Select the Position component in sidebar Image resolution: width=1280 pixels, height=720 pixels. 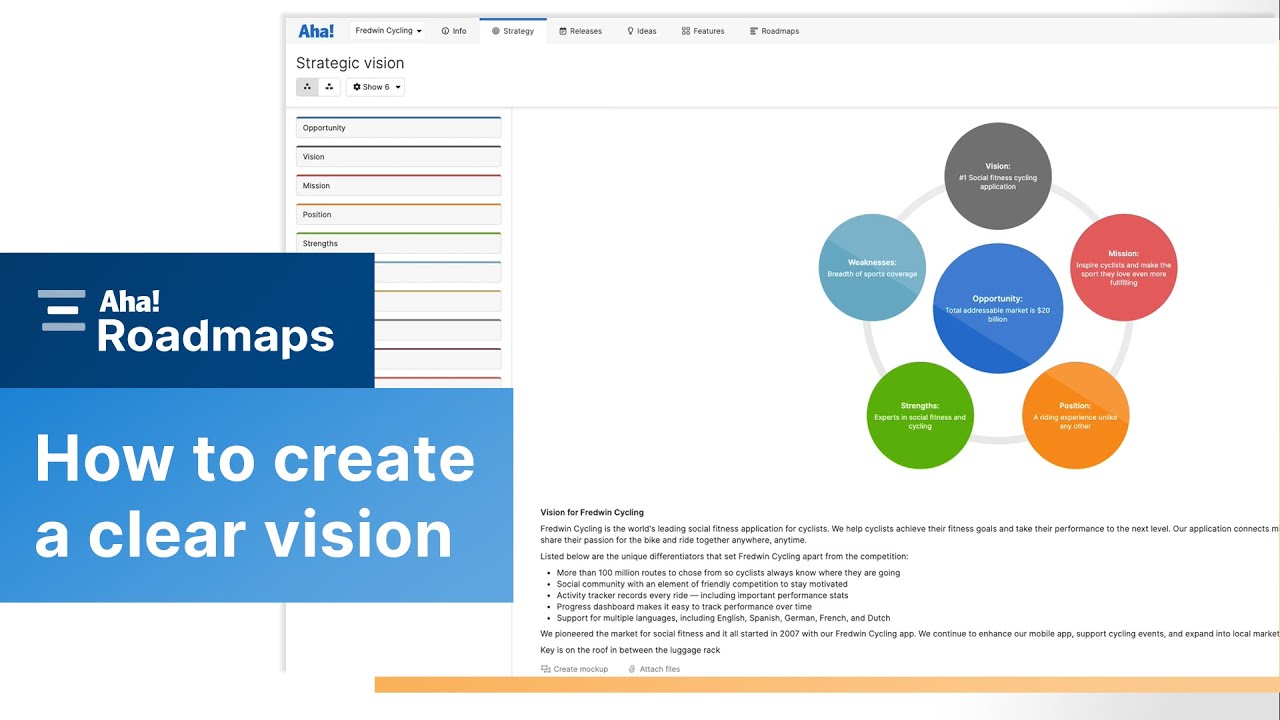(x=398, y=215)
